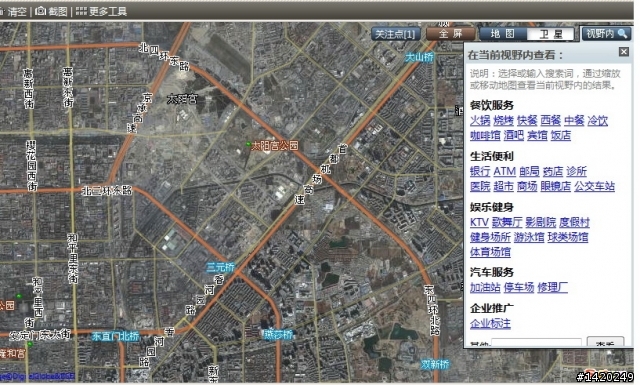
Task: Click the 东直门北桥 label on the map
Action: pyautogui.click(x=116, y=336)
